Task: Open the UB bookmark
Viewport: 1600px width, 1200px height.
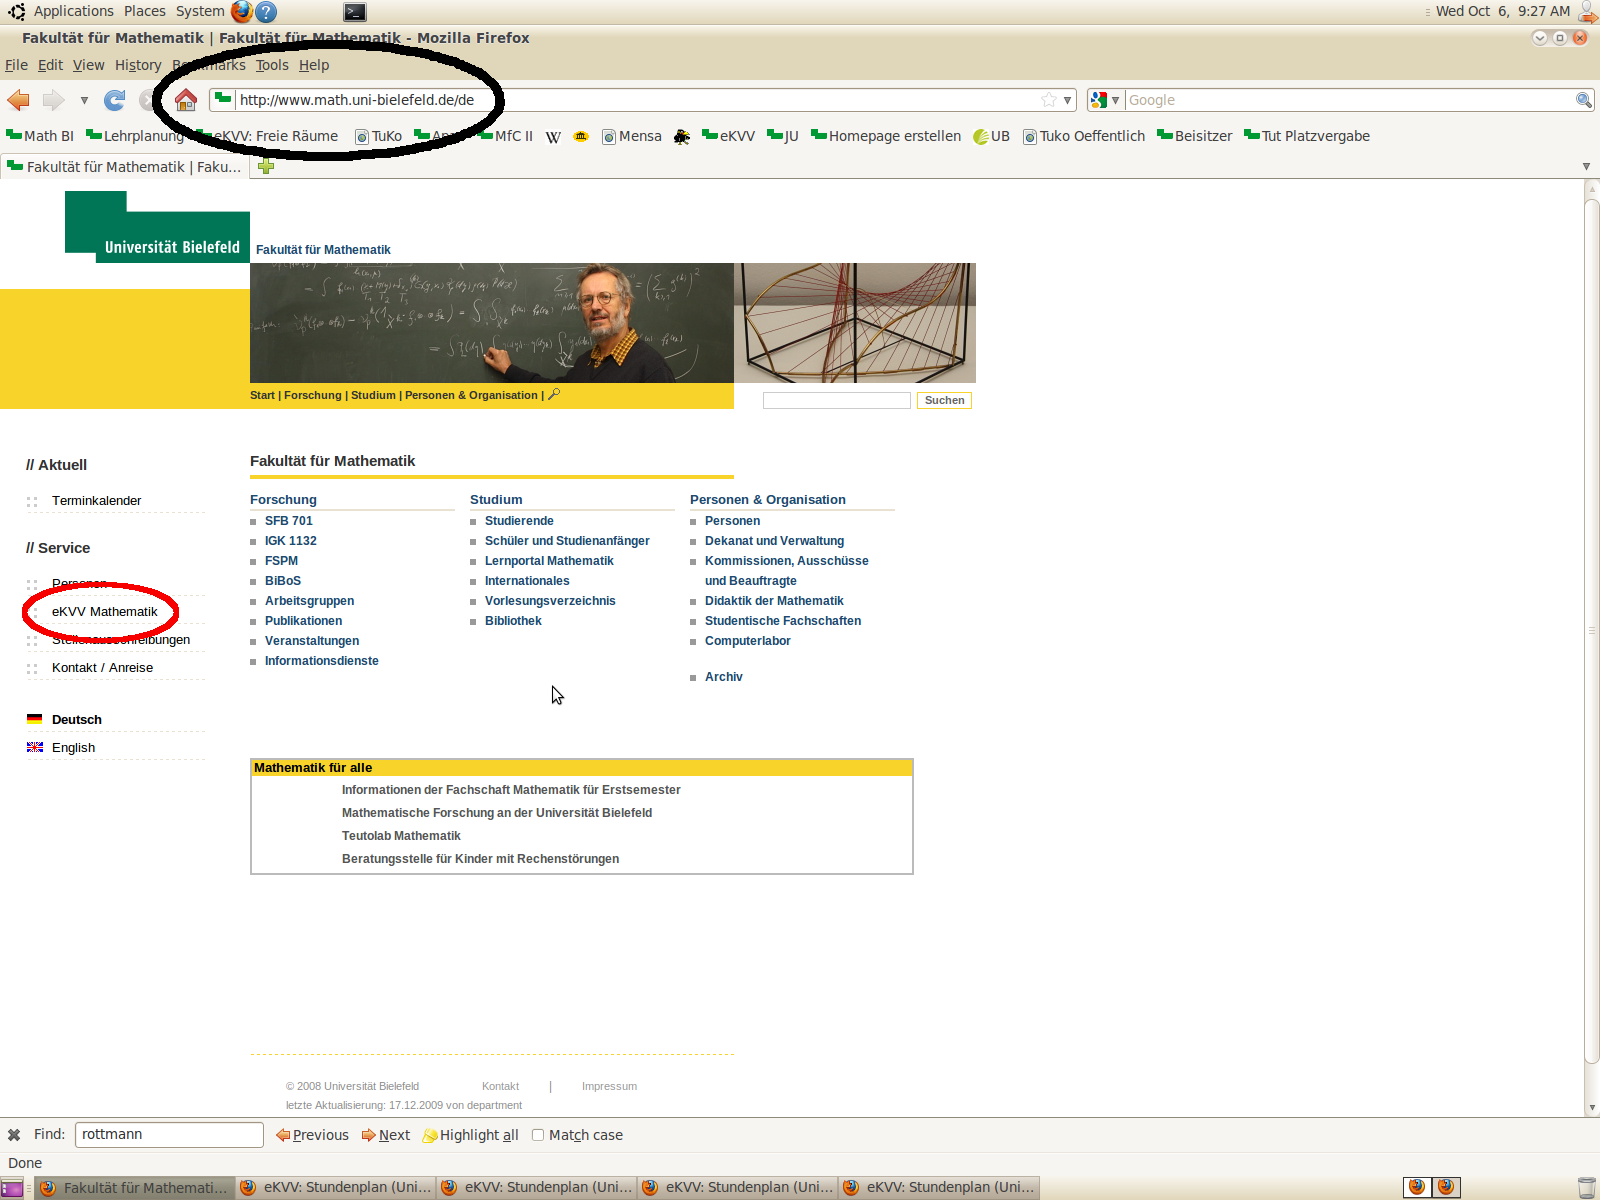Action: [x=992, y=136]
